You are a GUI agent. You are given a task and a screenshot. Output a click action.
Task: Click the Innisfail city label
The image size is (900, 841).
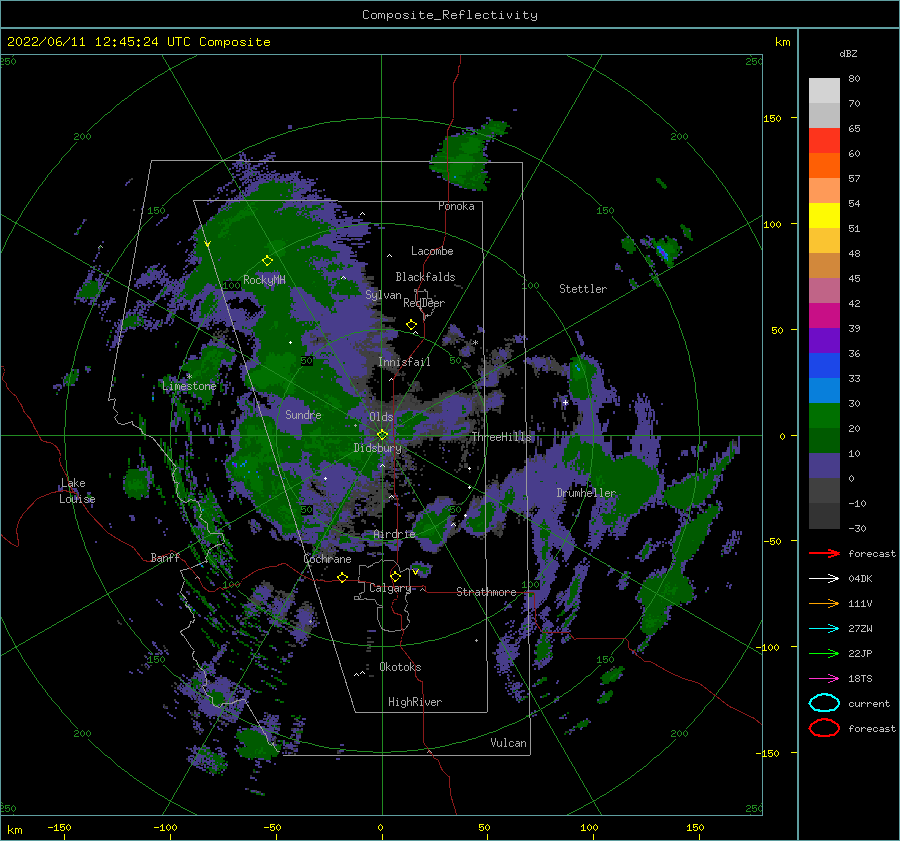coord(404,362)
